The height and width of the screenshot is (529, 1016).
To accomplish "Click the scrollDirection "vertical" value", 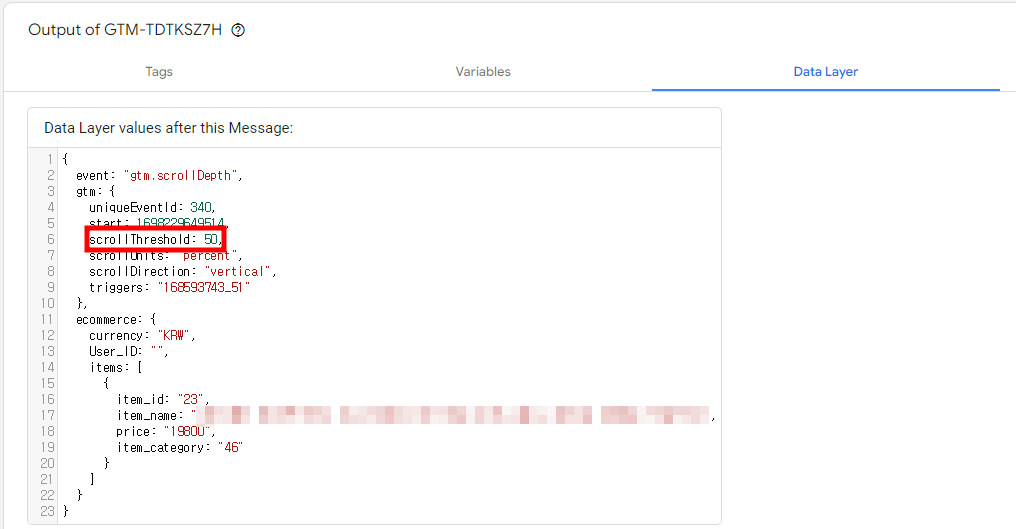I will coord(237,272).
